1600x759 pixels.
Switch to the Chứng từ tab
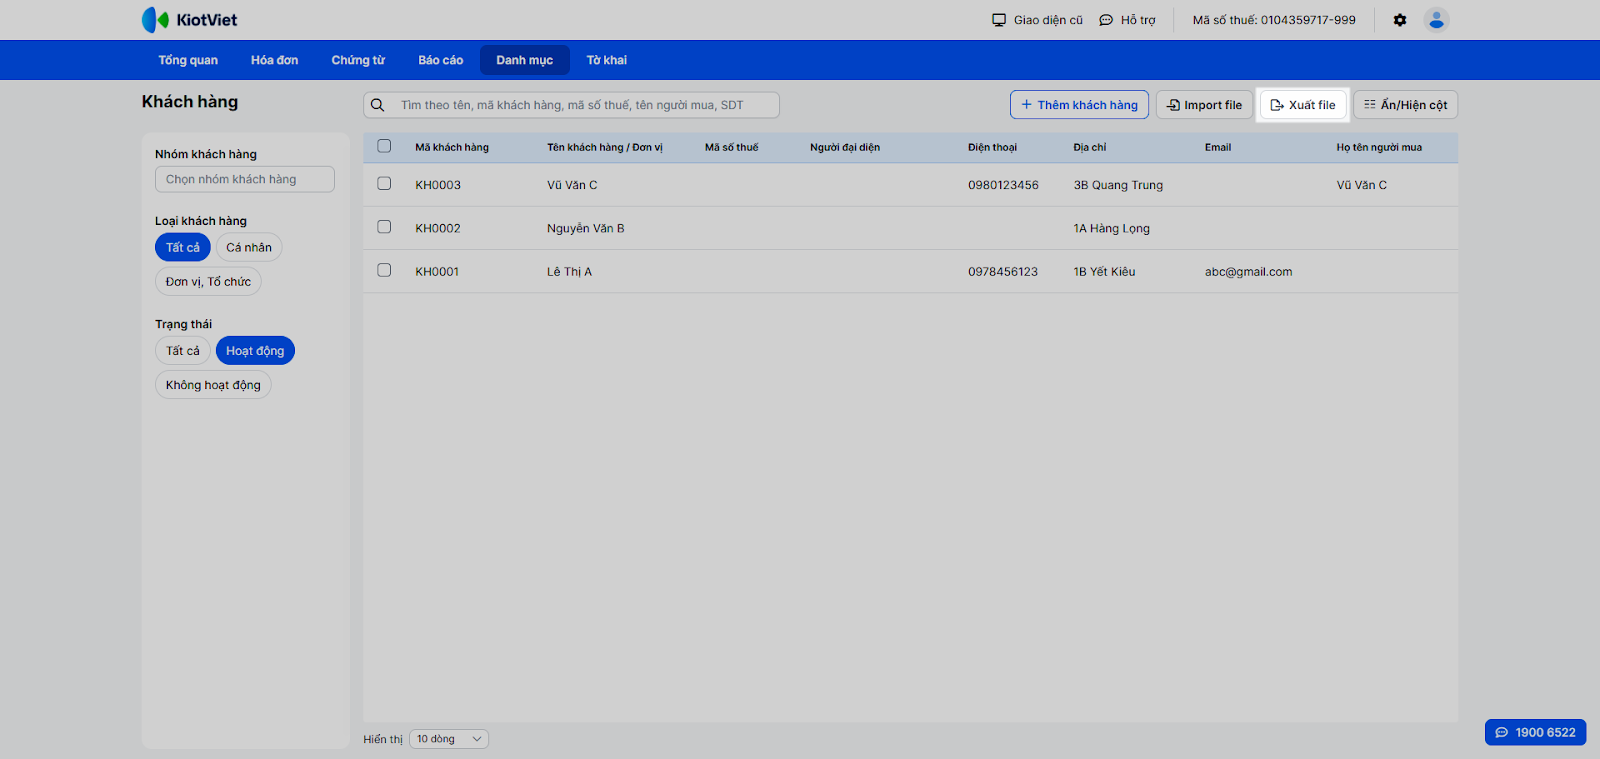358,60
